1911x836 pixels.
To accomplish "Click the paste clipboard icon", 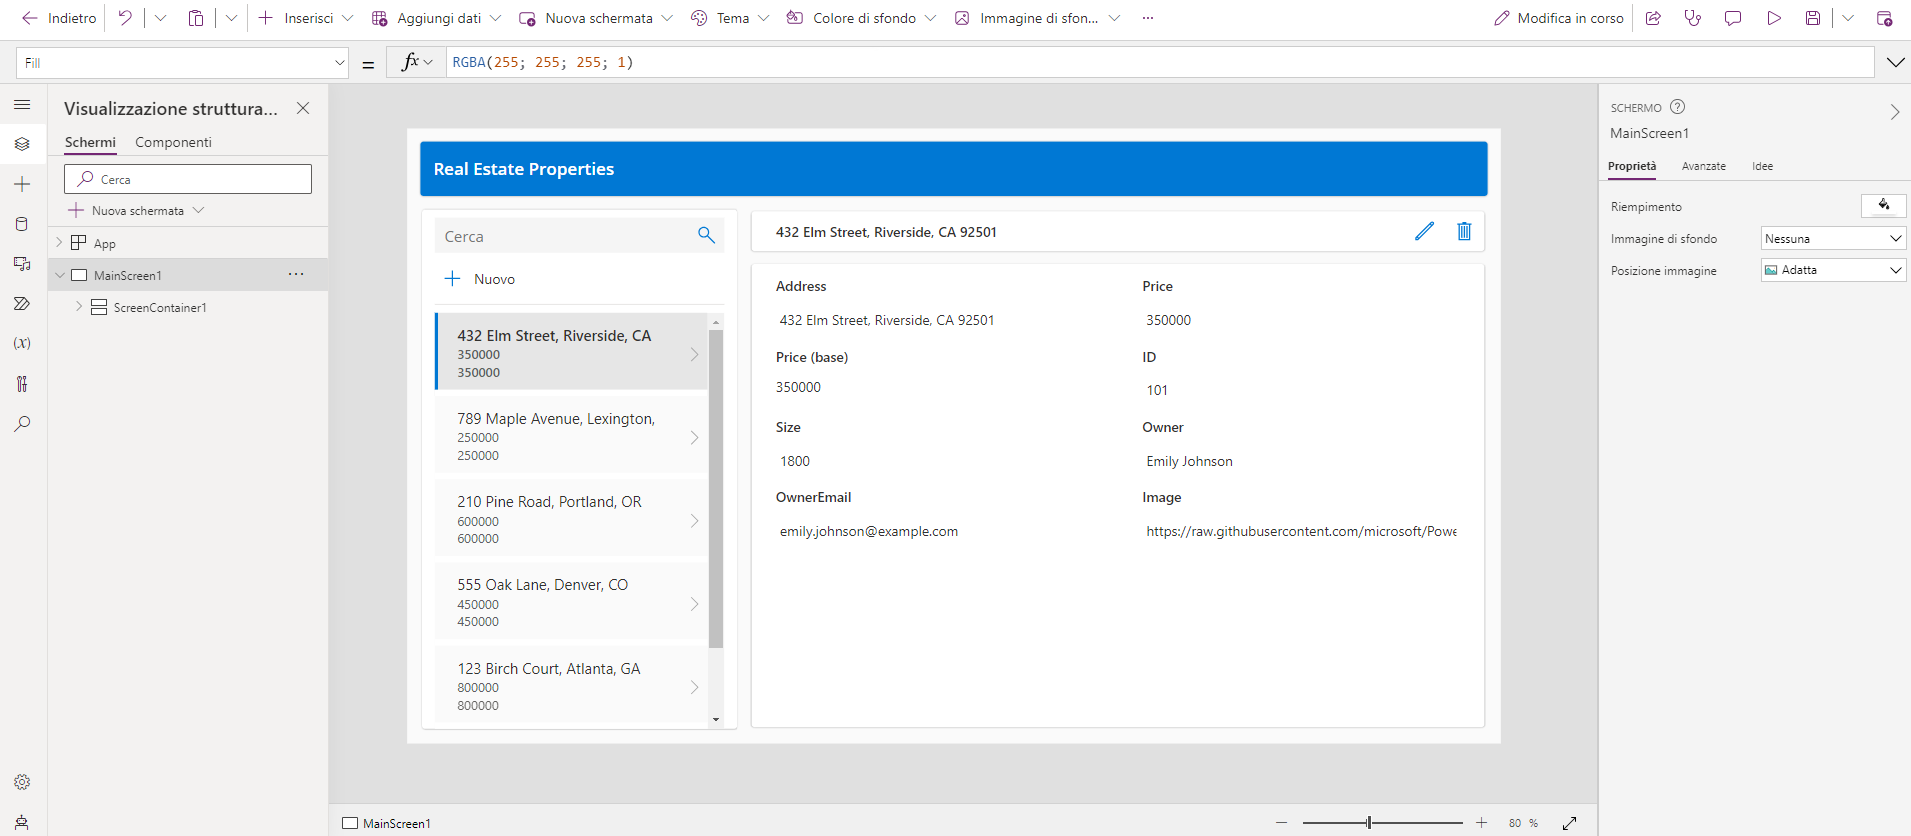I will 196,18.
